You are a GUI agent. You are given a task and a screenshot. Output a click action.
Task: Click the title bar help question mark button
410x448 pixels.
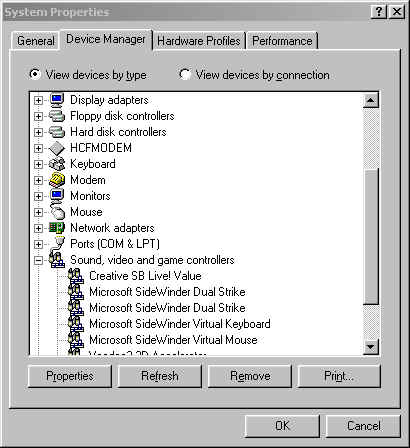pos(379,12)
